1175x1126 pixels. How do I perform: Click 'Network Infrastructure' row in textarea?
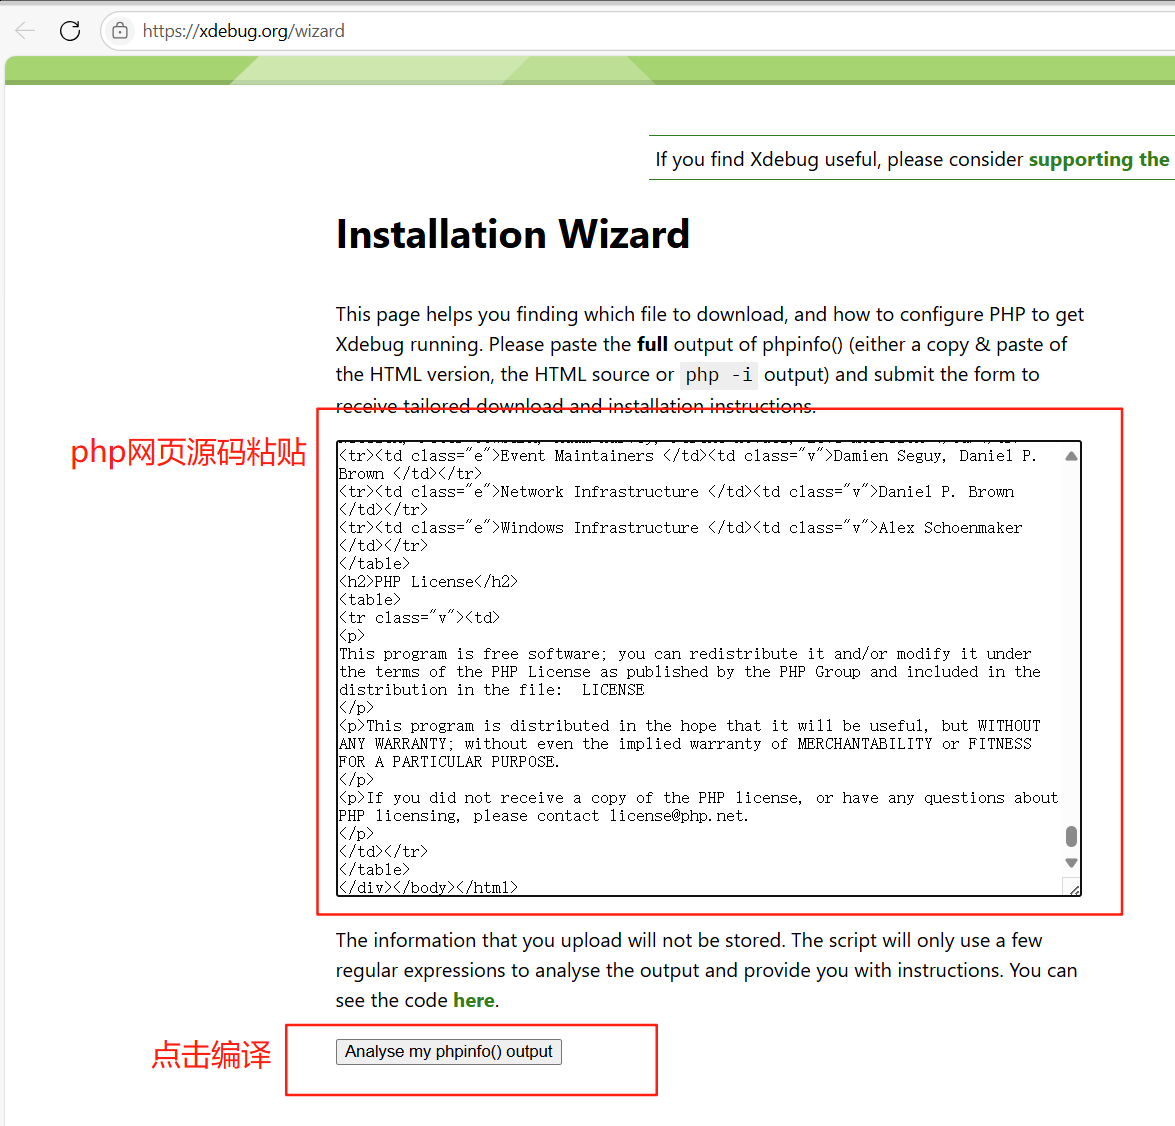676,500
